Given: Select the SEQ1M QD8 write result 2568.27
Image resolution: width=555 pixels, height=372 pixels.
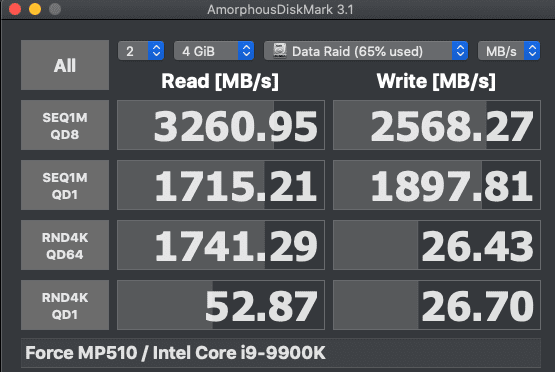Looking at the screenshot, I should [x=437, y=125].
